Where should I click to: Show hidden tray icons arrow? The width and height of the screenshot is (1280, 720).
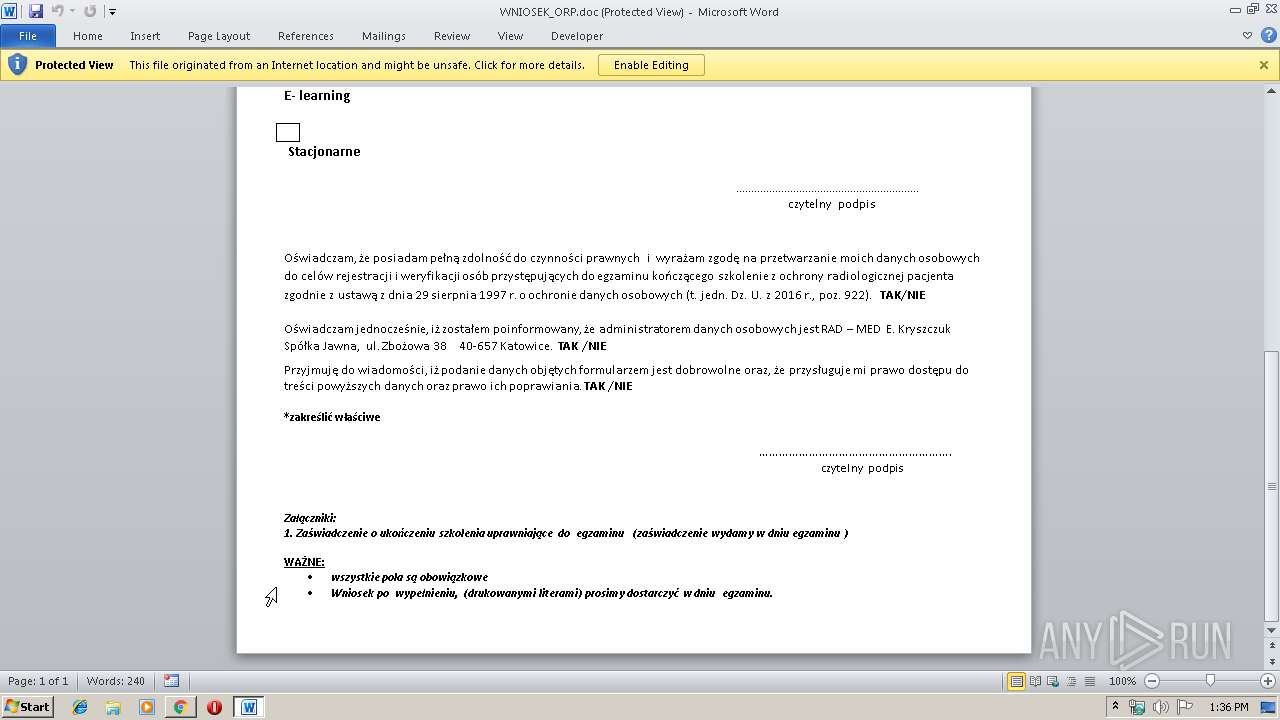pyautogui.click(x=1116, y=707)
